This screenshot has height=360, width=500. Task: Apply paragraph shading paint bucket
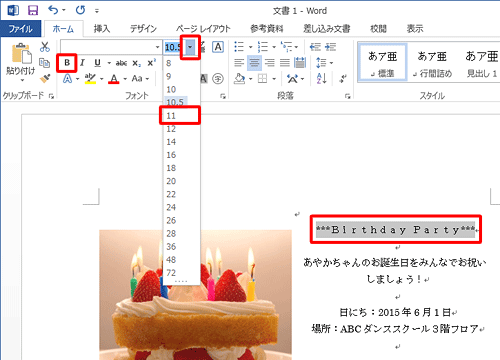coord(239,79)
